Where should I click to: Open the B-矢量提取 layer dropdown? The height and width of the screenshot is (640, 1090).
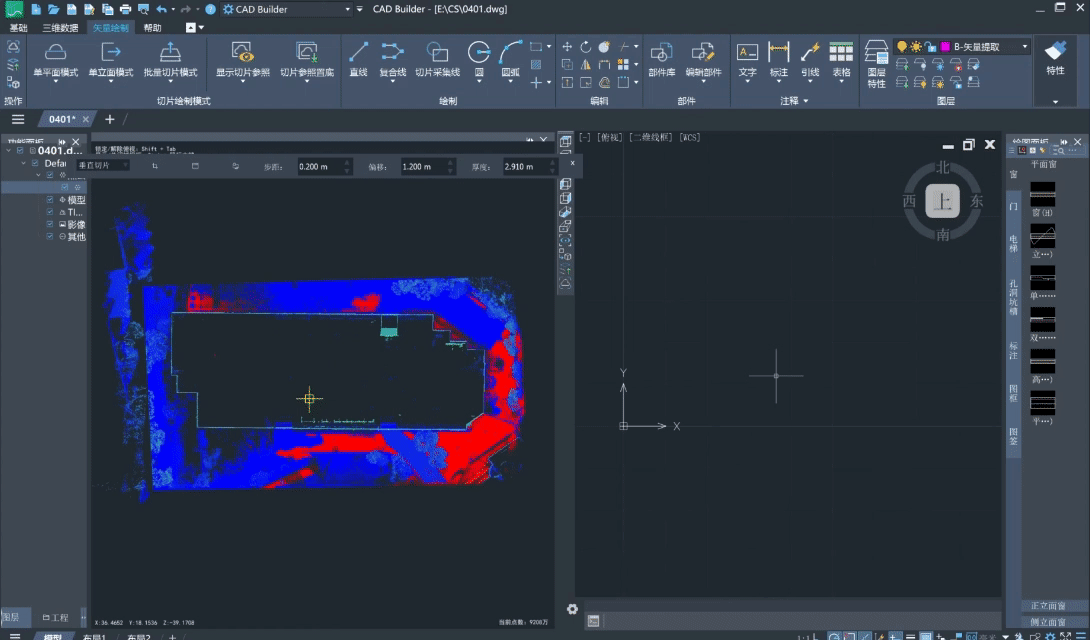click(x=1025, y=46)
